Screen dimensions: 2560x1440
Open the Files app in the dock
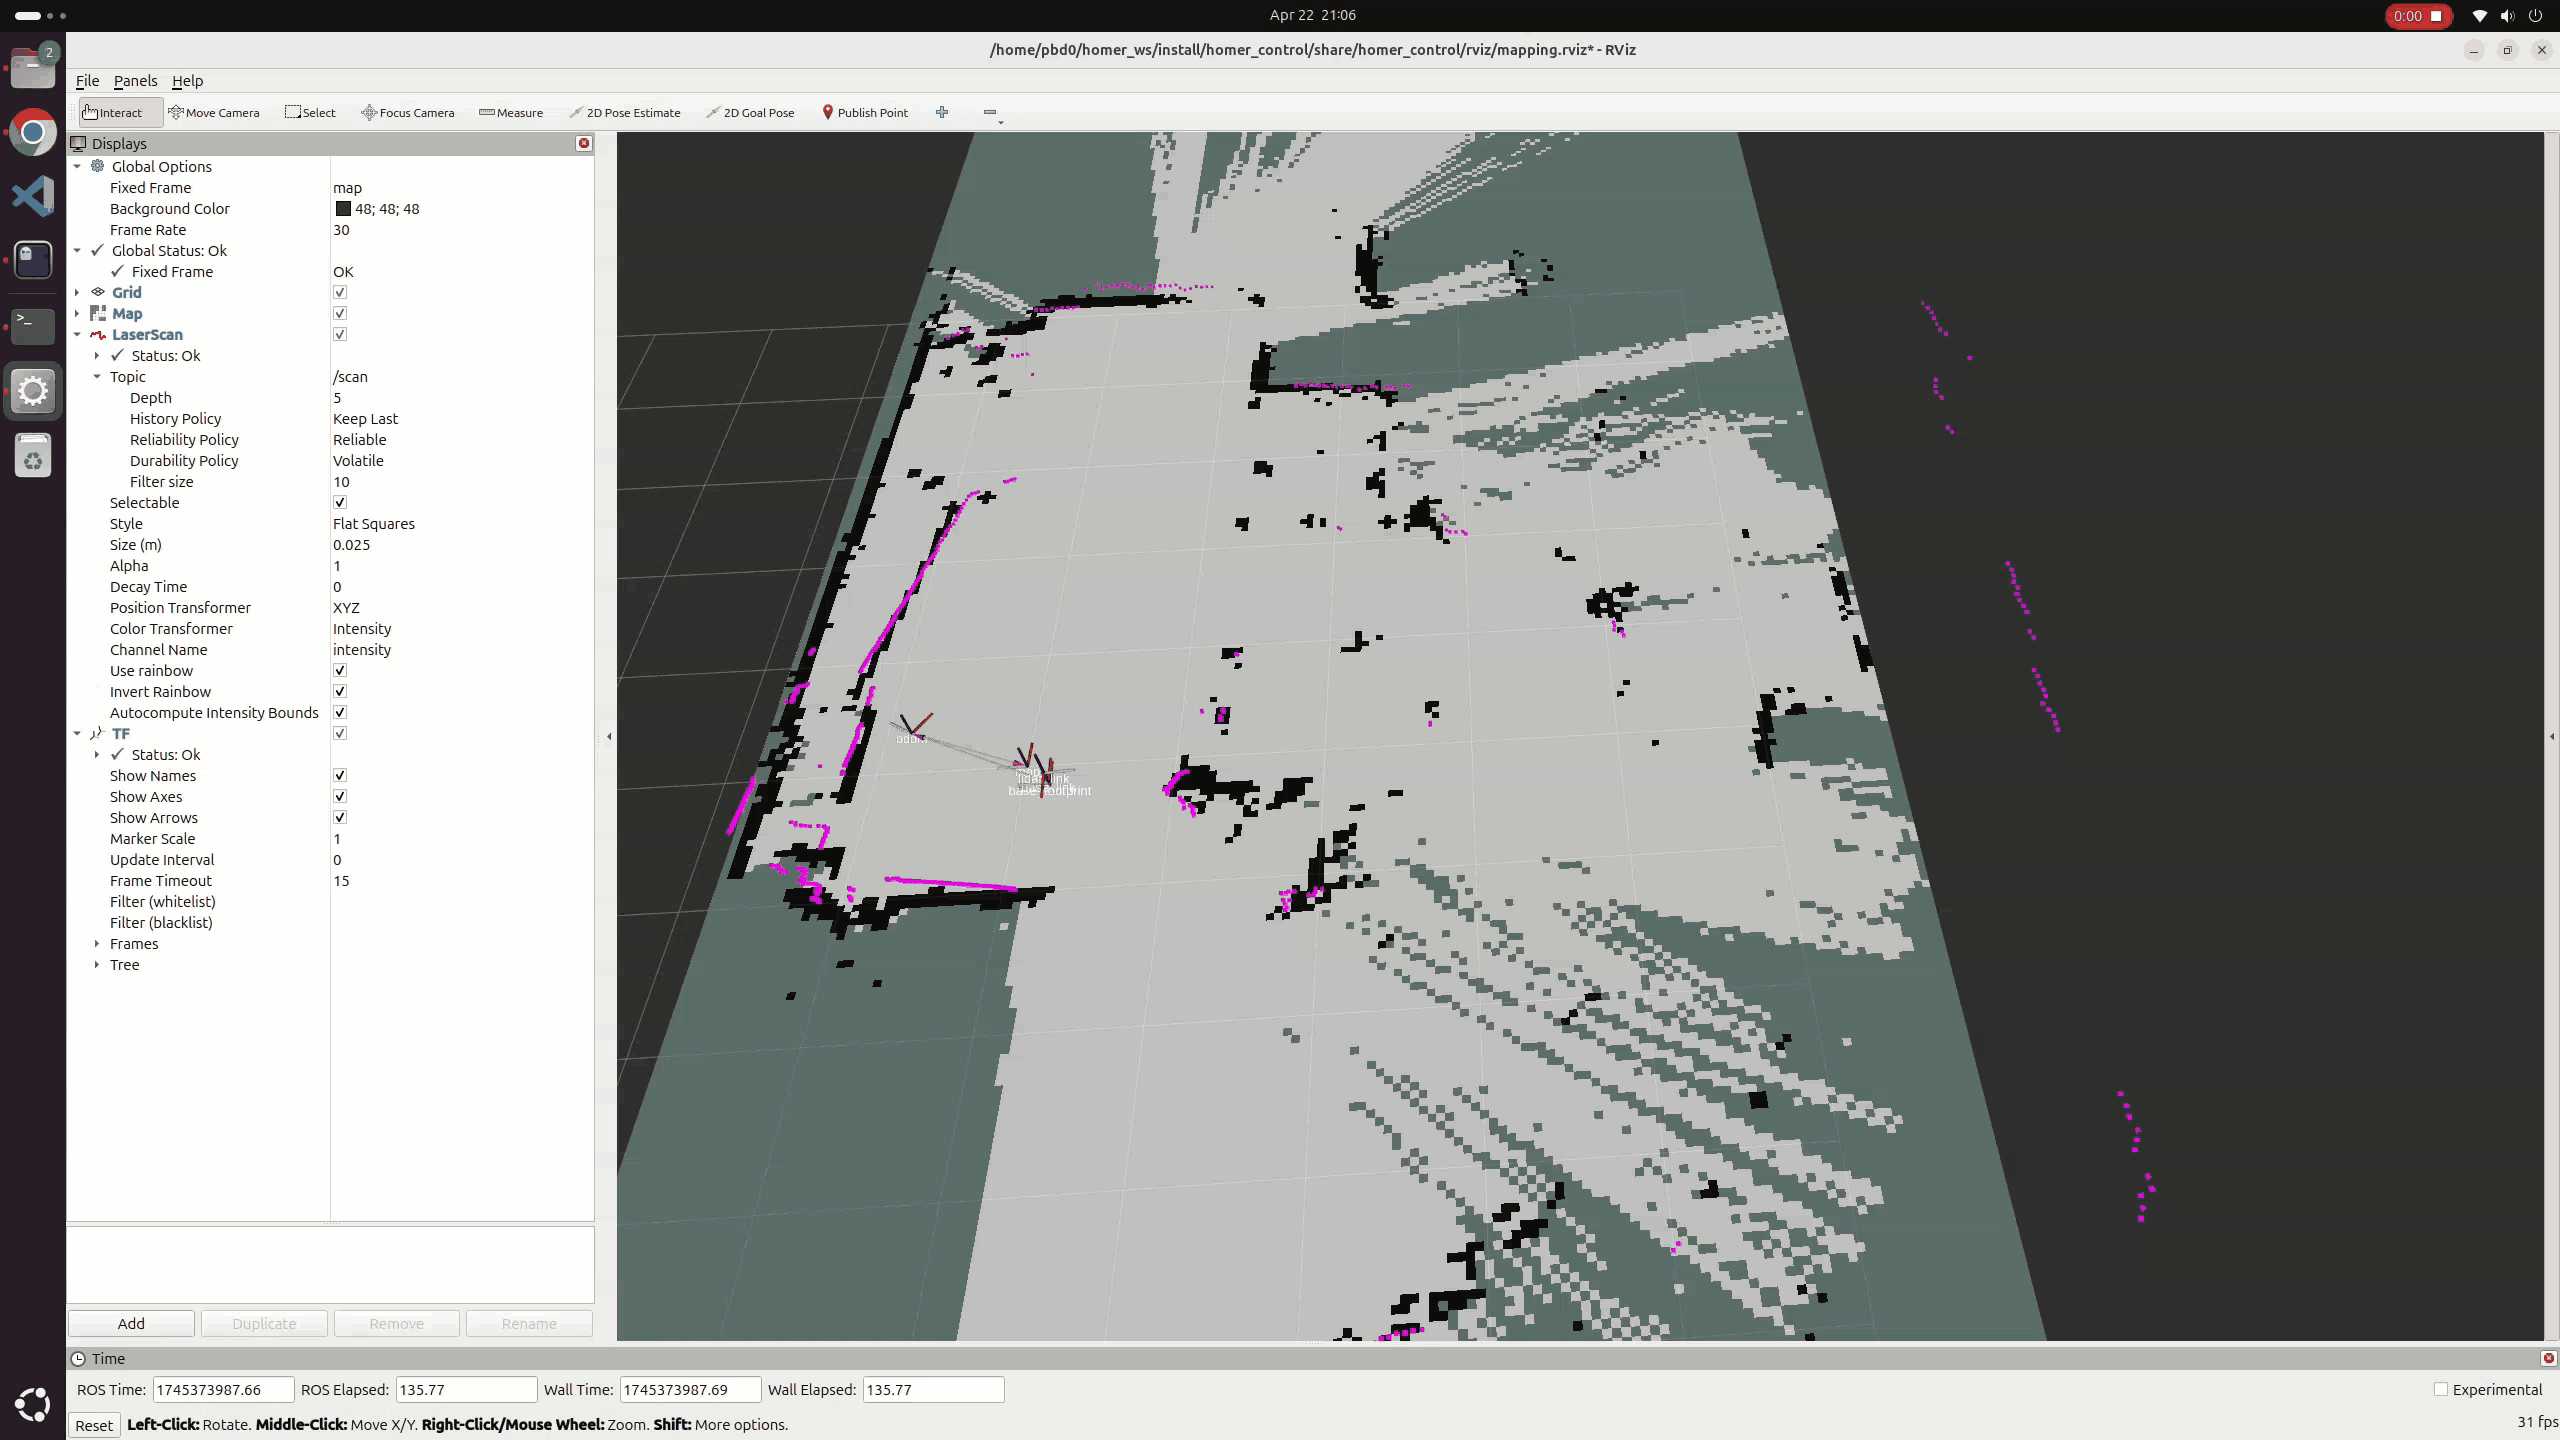[x=33, y=69]
